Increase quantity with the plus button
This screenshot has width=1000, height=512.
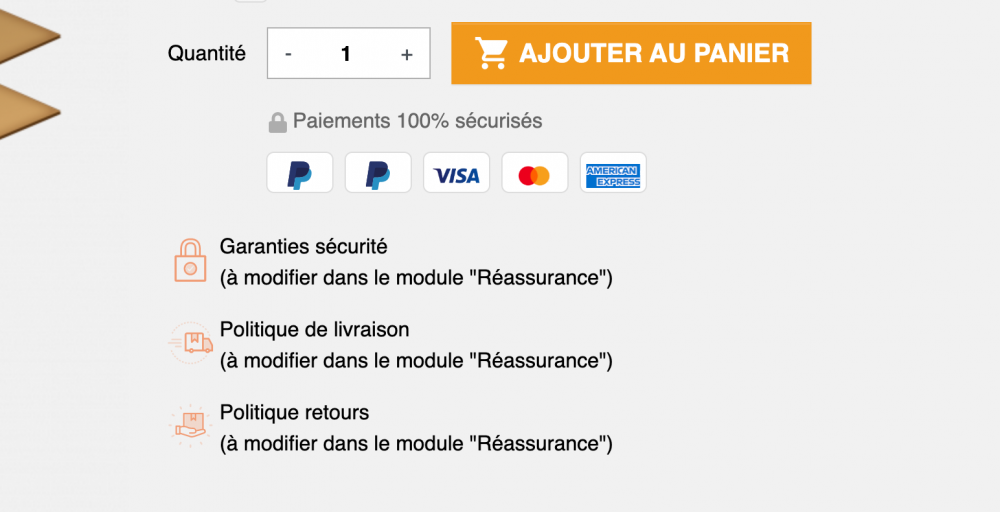coord(406,54)
